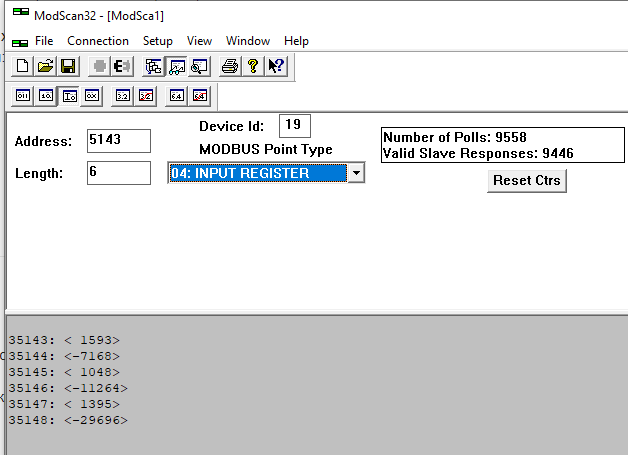Select swapped 32-bit float format icon
The width and height of the screenshot is (628, 455).
(x=146, y=96)
